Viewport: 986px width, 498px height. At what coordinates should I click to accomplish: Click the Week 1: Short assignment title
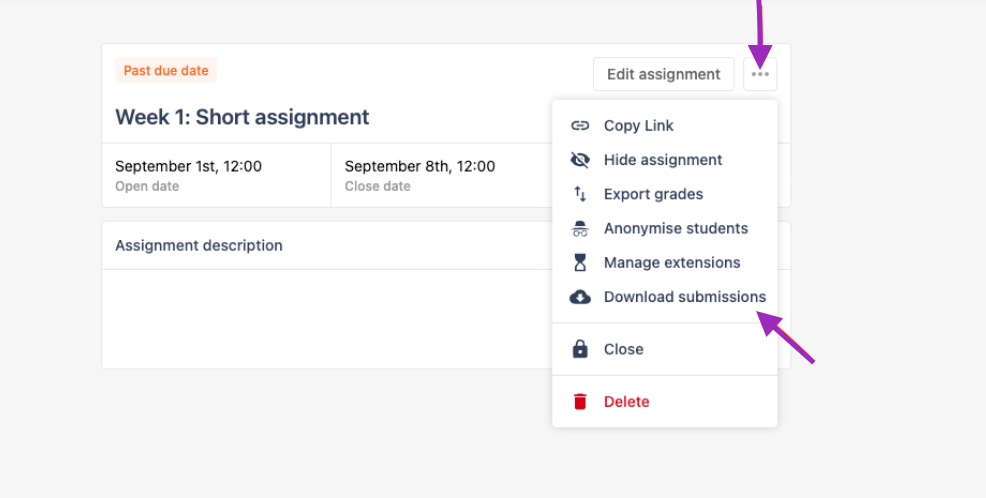242,117
